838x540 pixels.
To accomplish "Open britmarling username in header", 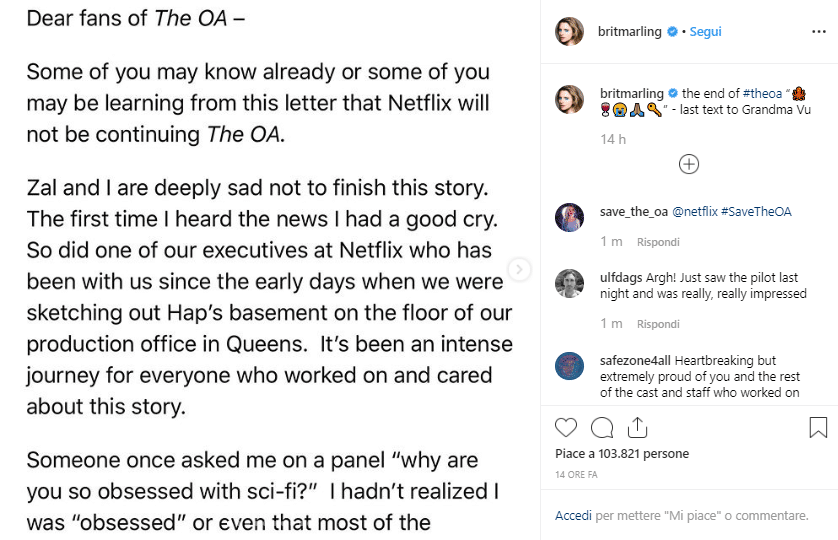I will [x=630, y=31].
